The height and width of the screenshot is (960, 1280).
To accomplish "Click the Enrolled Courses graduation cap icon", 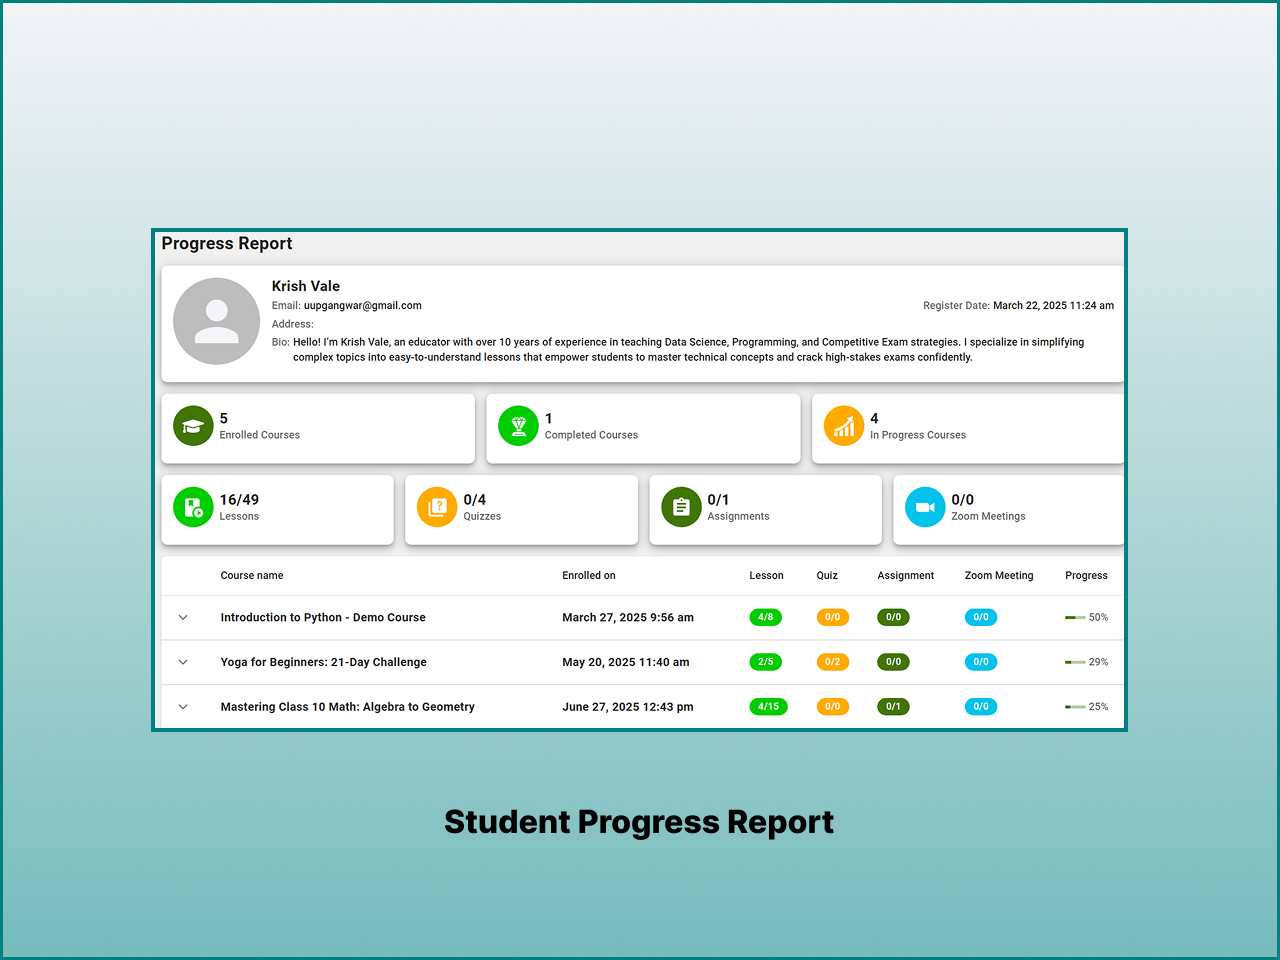I will pyautogui.click(x=192, y=425).
